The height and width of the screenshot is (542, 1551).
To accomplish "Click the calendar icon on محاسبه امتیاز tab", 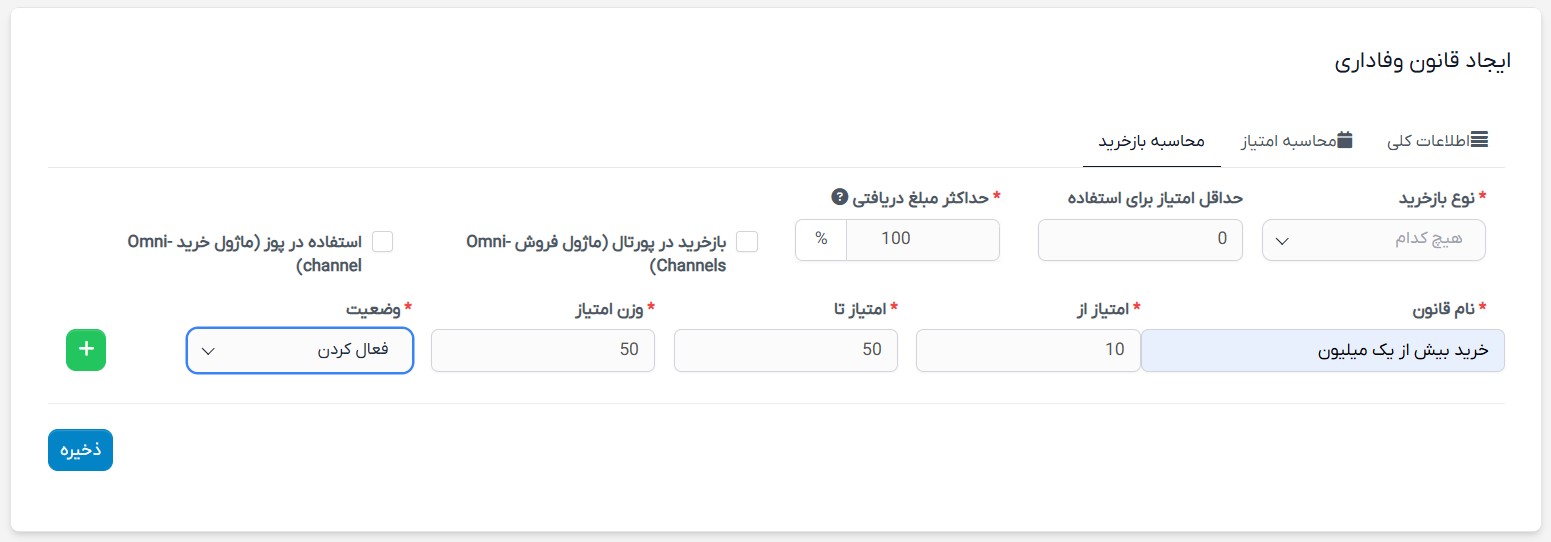I will 1345,140.
